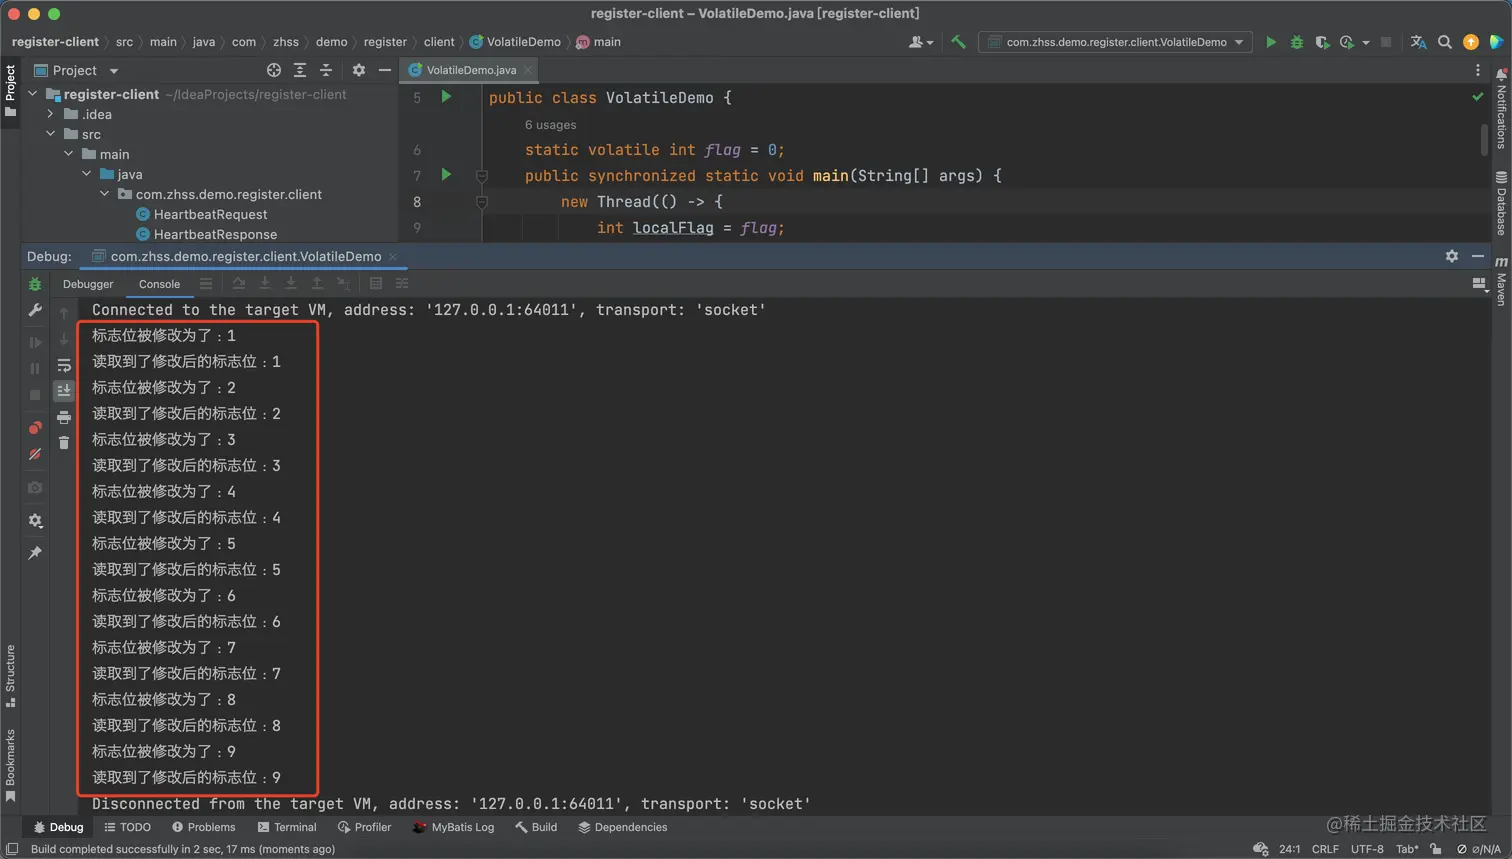1512x859 pixels.
Task: Click the Maven side tool button
Action: [x=1501, y=281]
